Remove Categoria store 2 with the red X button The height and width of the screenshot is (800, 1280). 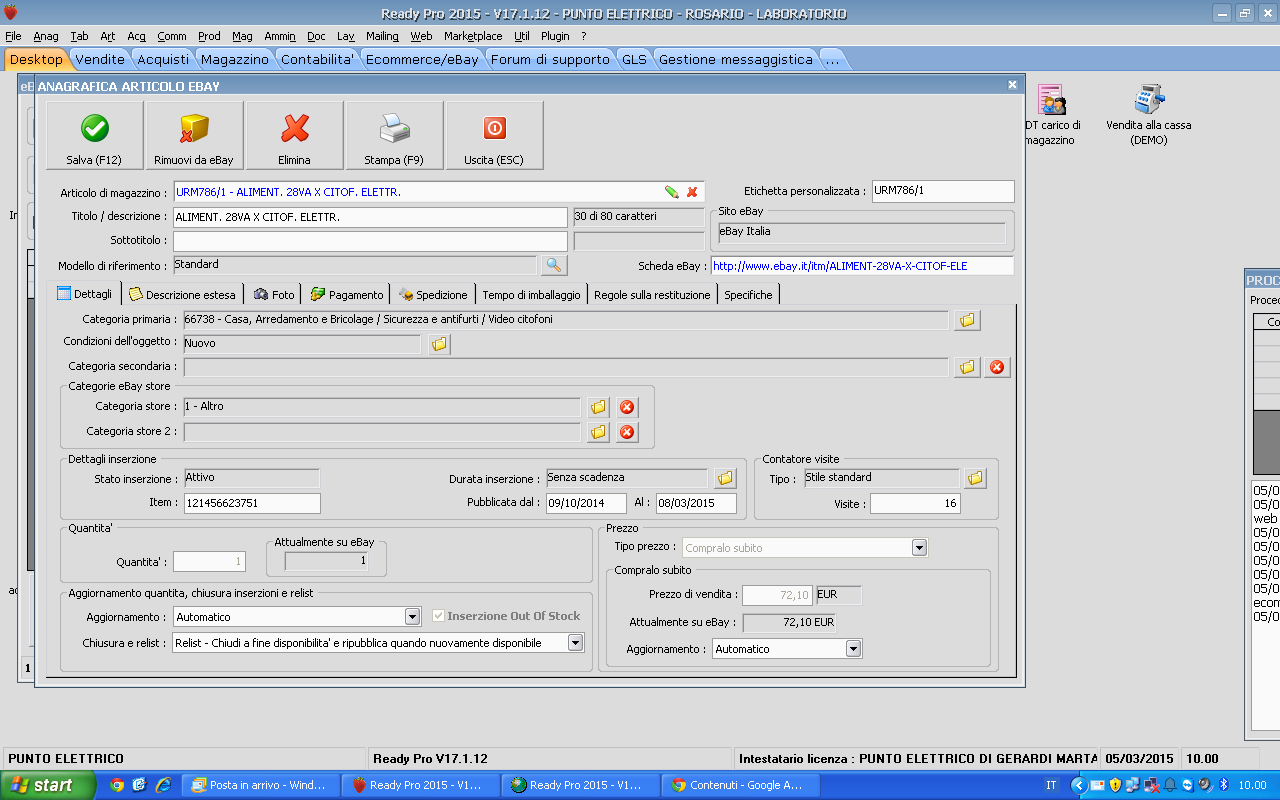pos(627,432)
